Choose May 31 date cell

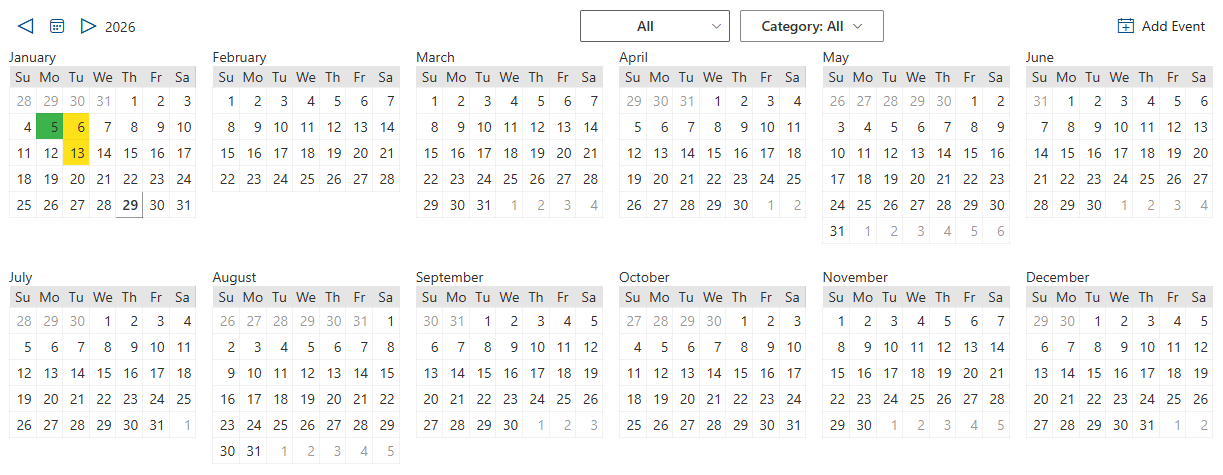coord(837,231)
